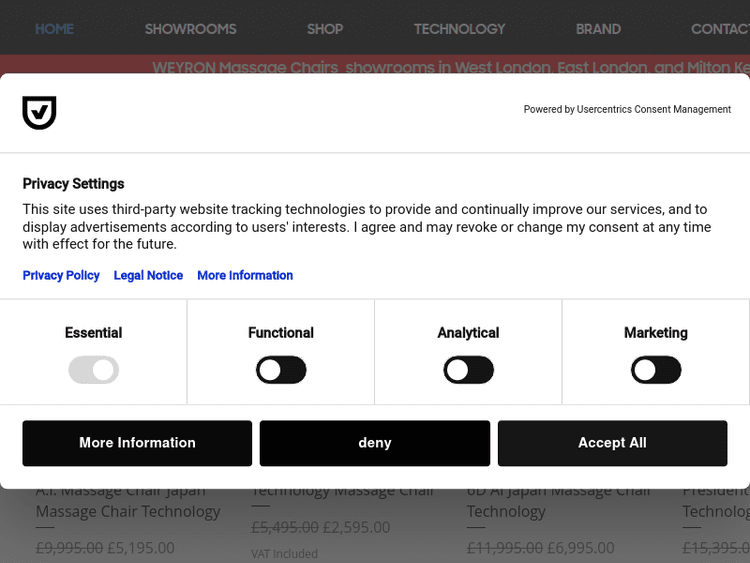Click the Usercentrics shield logo icon
Screen dimensions: 750x563
pyautogui.click(x=39, y=113)
